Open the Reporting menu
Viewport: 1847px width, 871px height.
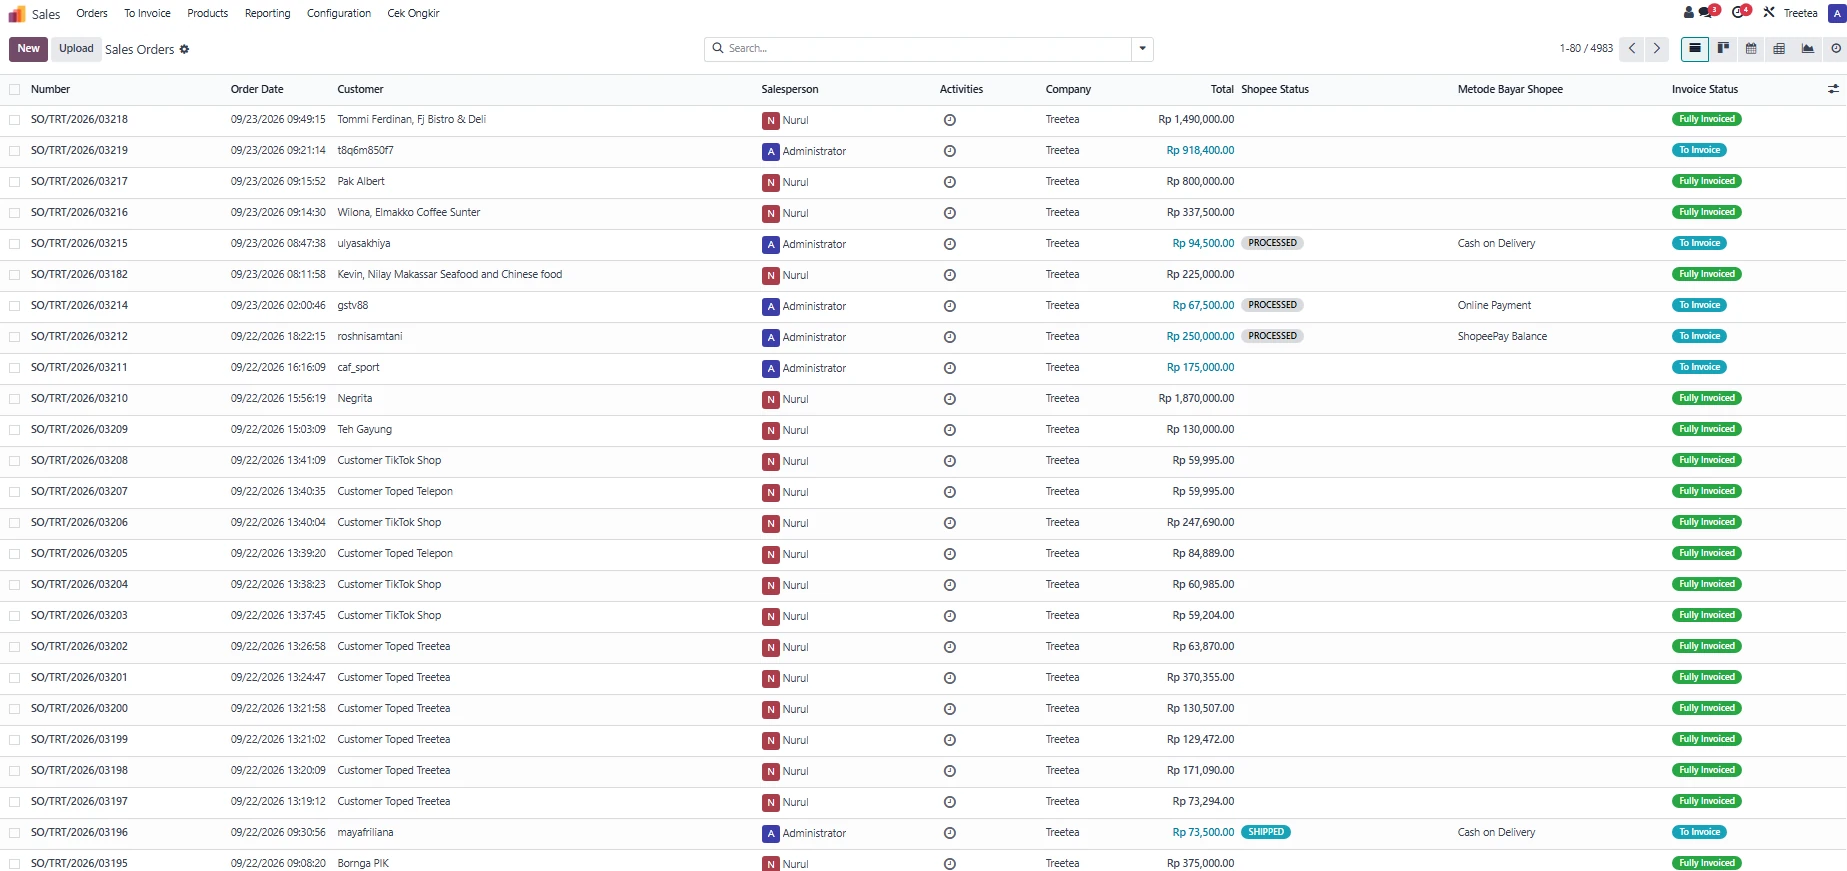[x=267, y=13]
